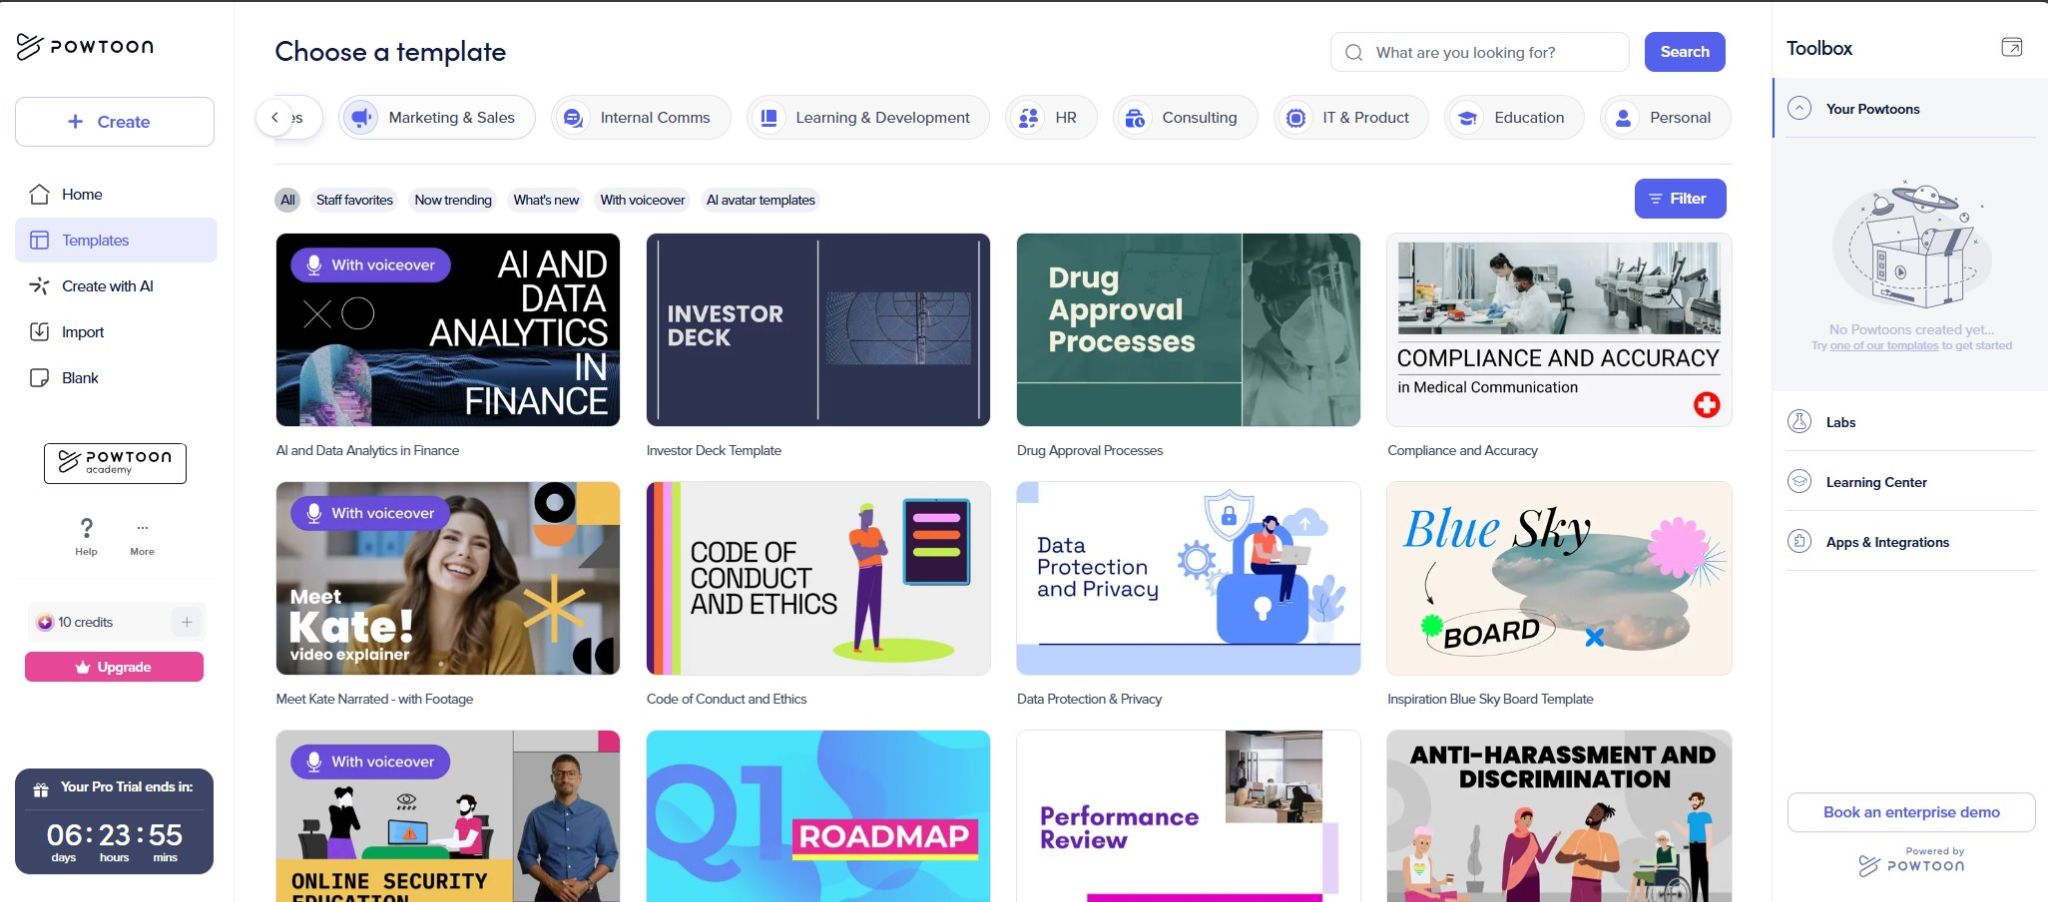2048x902 pixels.
Task: Click the magnifier icon in search box
Action: (1354, 52)
